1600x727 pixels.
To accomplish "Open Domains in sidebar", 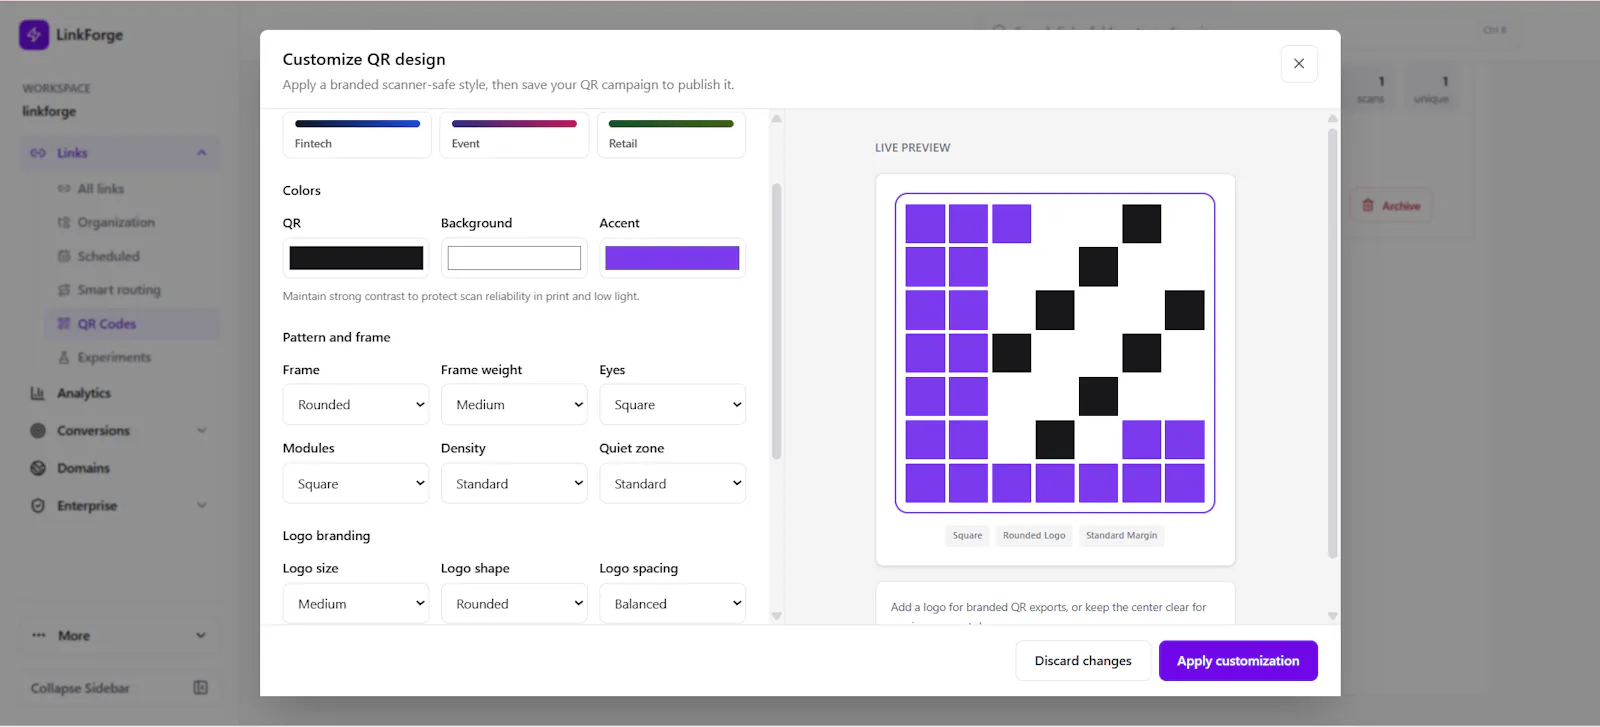I will click(x=83, y=468).
